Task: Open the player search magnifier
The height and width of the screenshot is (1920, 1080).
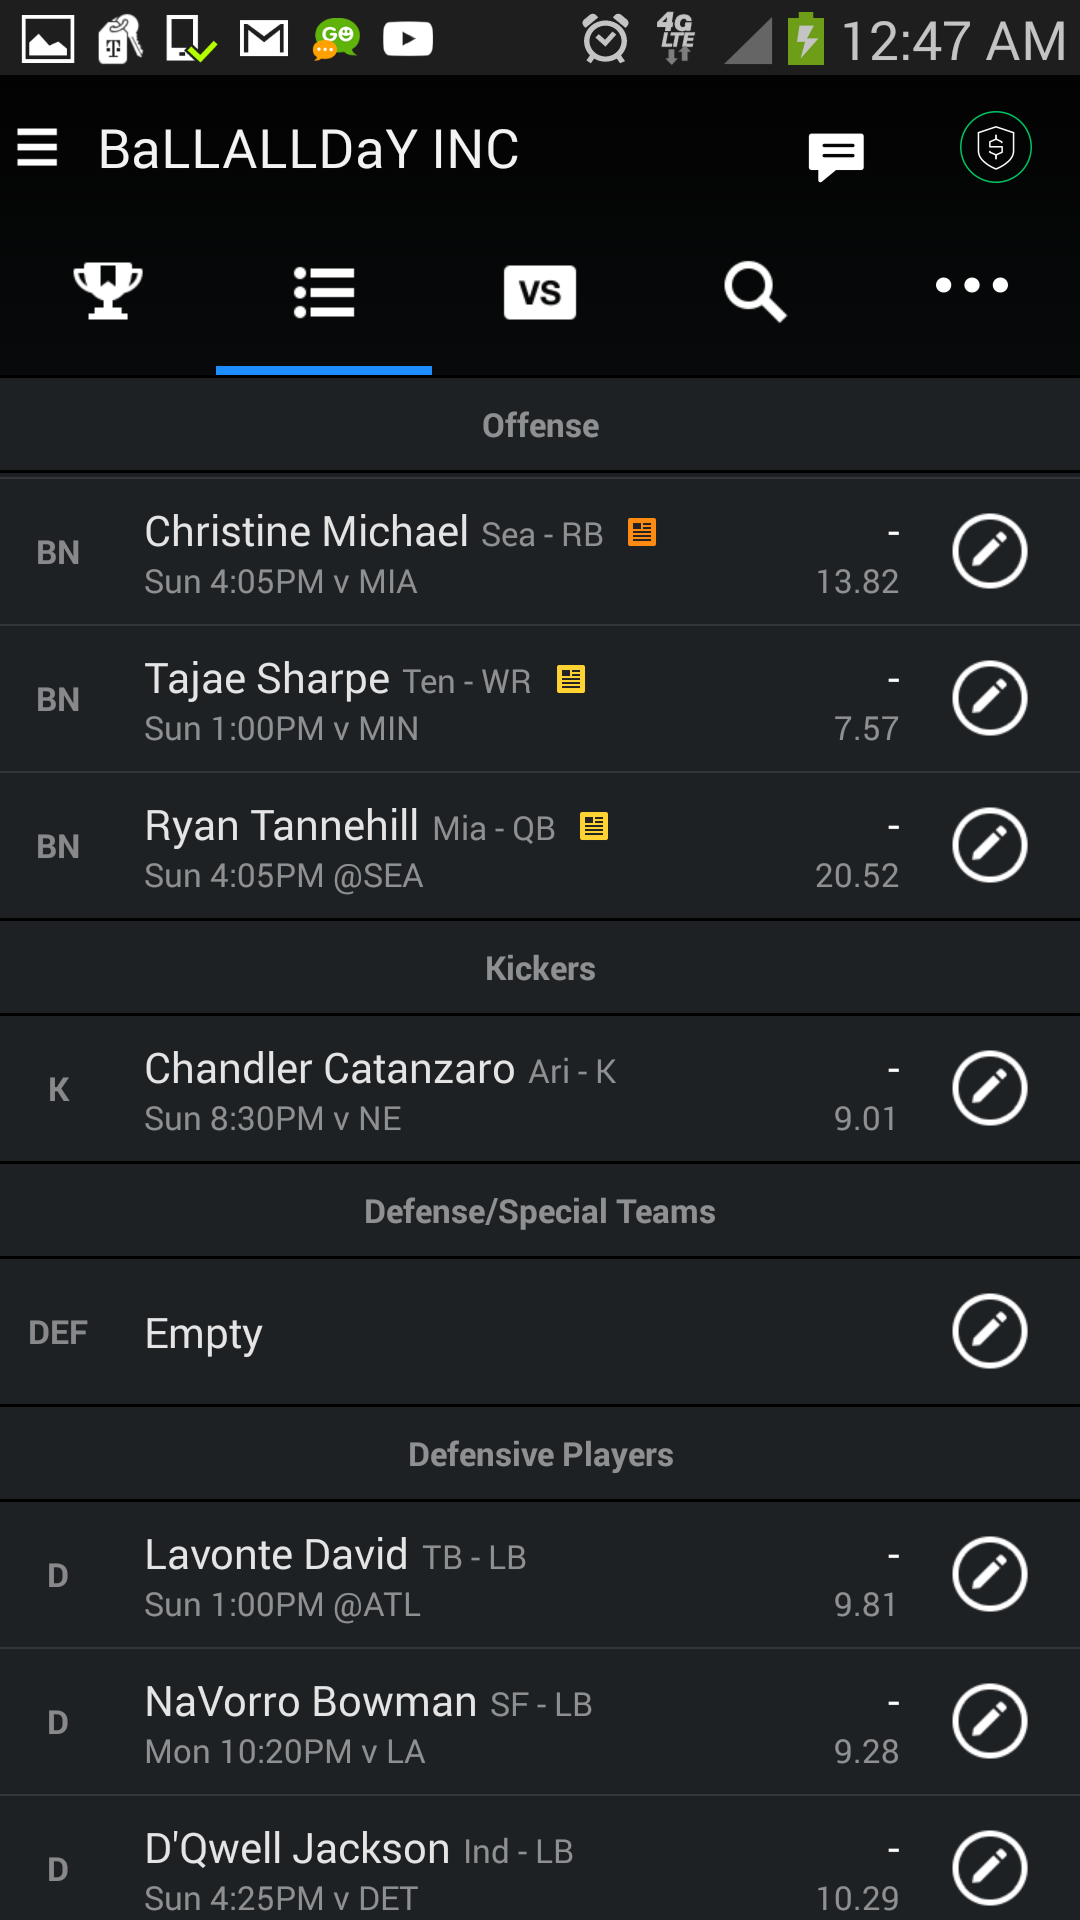Action: (x=755, y=292)
